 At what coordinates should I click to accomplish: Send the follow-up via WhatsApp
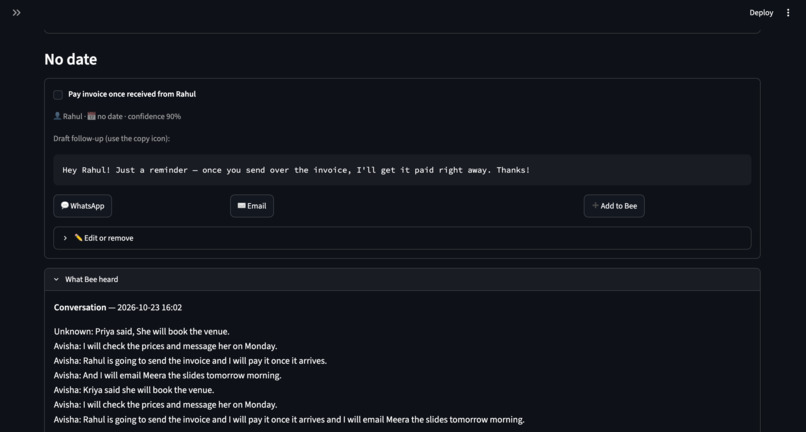pyautogui.click(x=83, y=206)
